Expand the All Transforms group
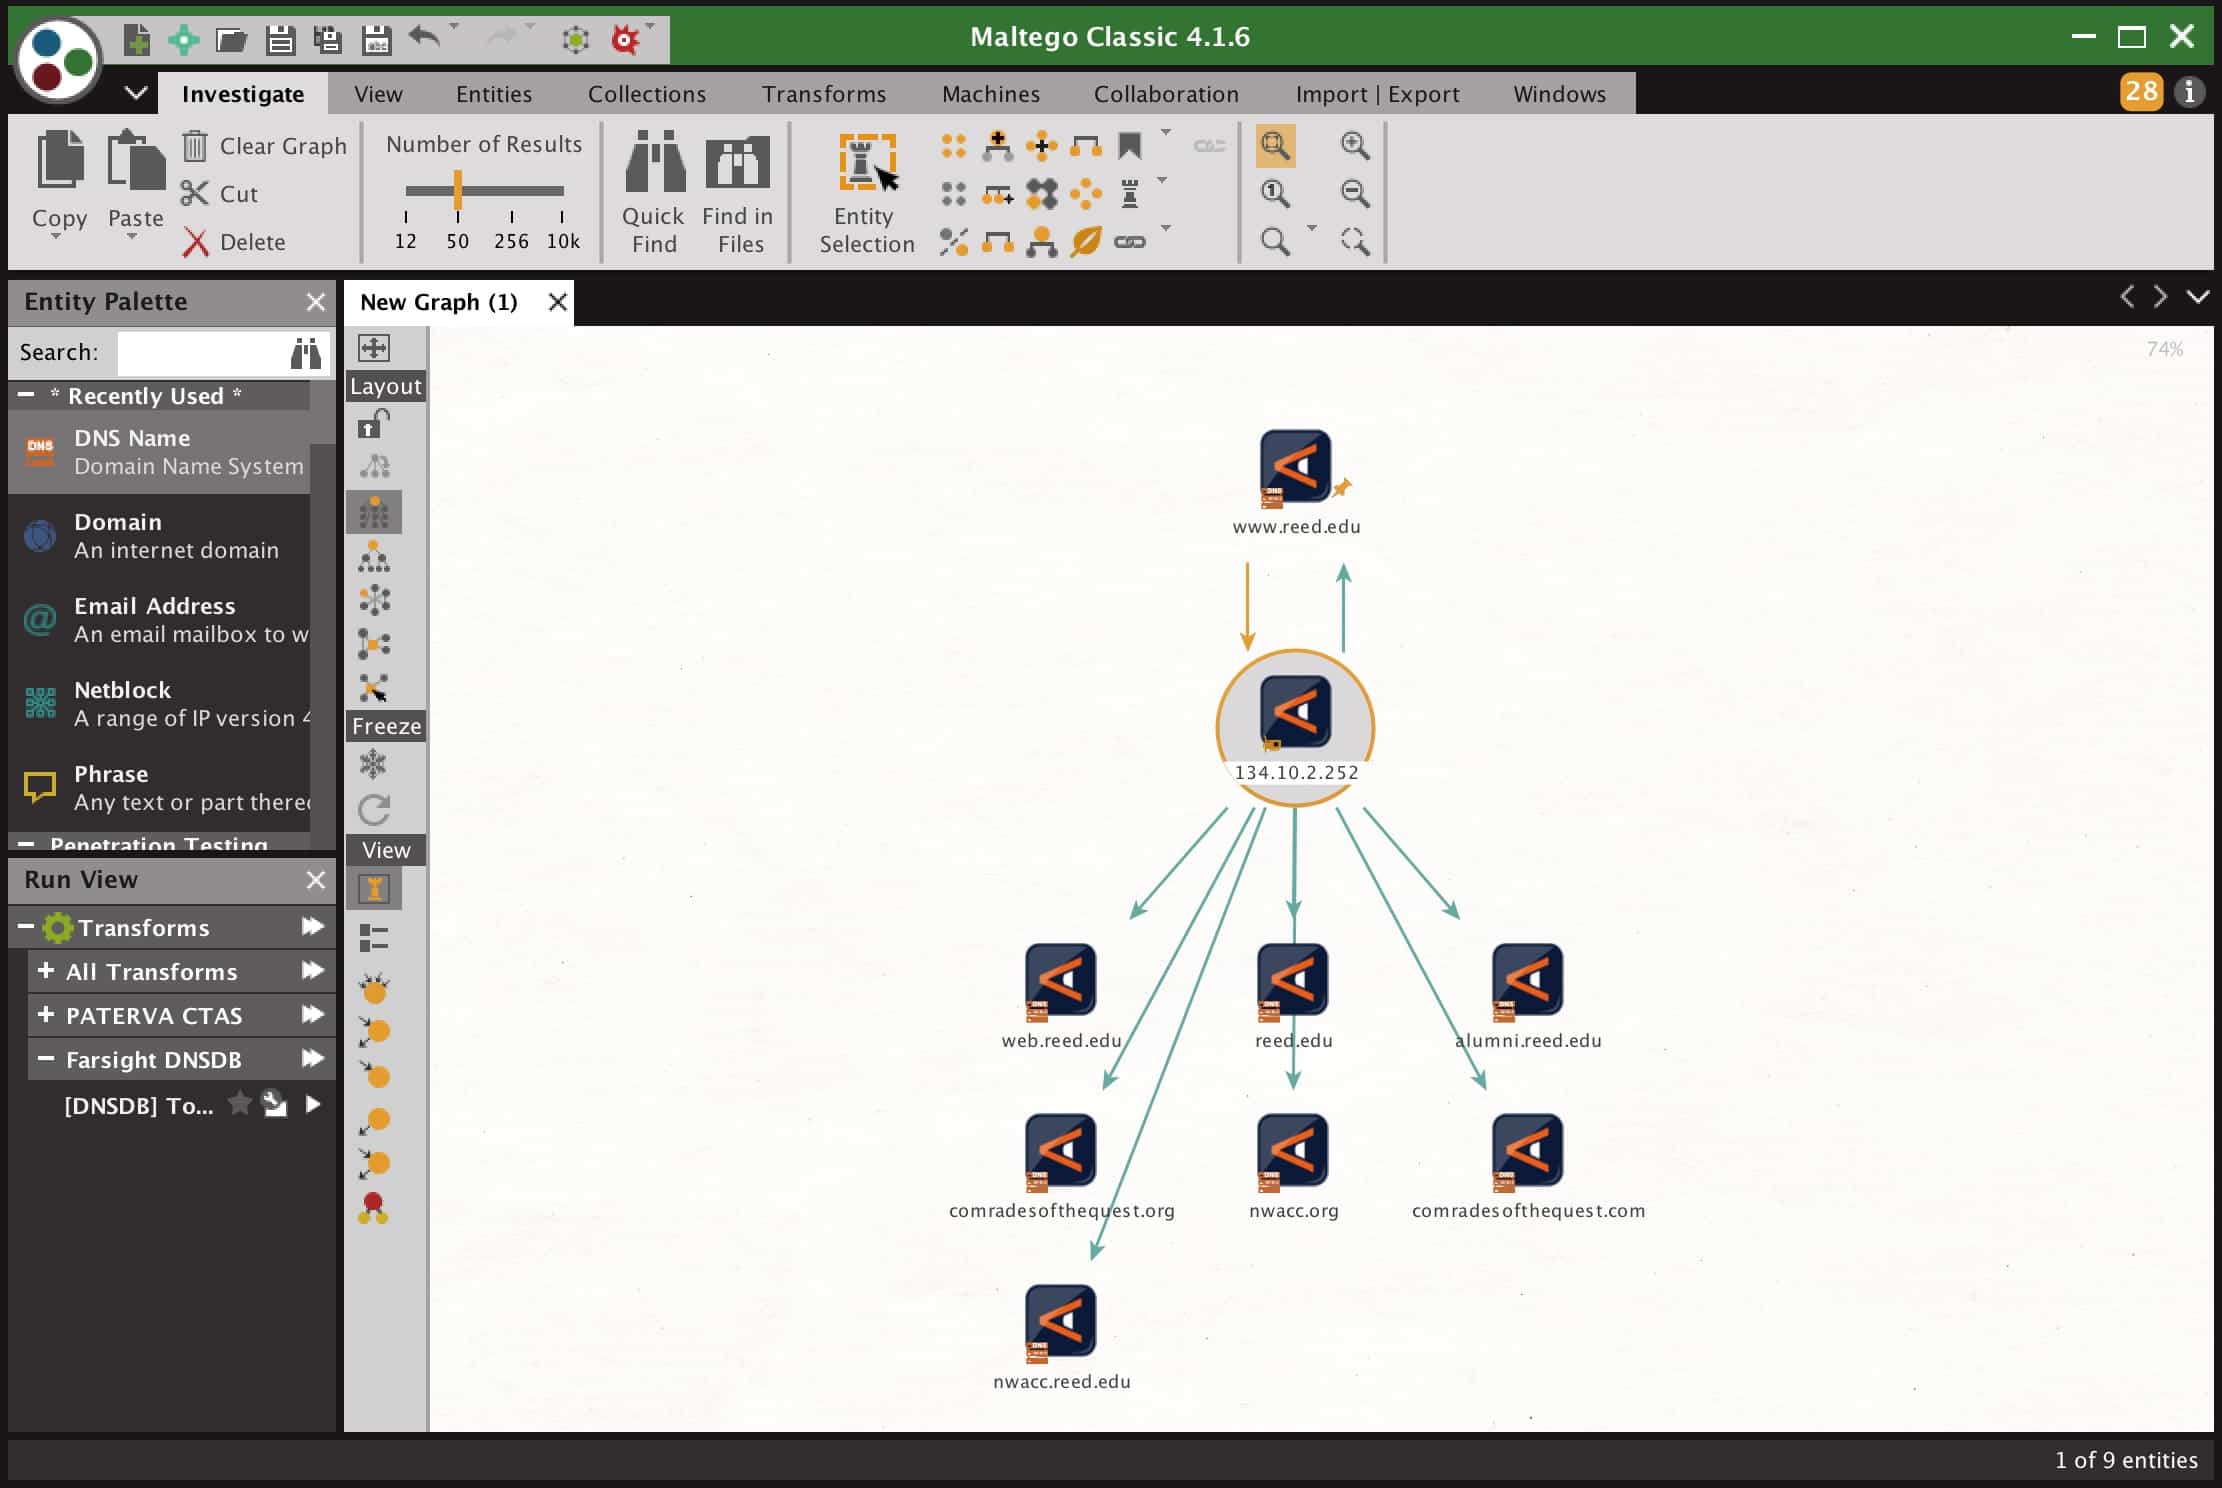Viewport: 2222px width, 1488px height. [46, 971]
